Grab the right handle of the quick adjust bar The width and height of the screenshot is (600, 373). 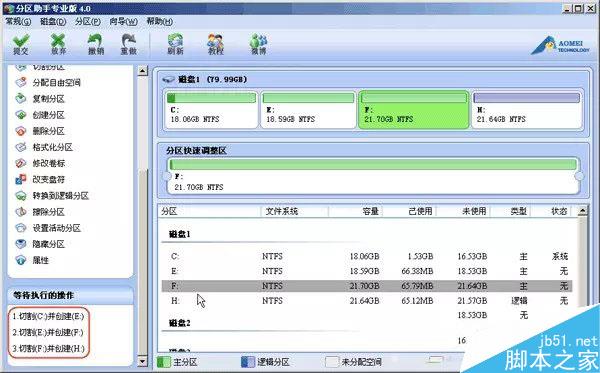pyautogui.click(x=579, y=176)
